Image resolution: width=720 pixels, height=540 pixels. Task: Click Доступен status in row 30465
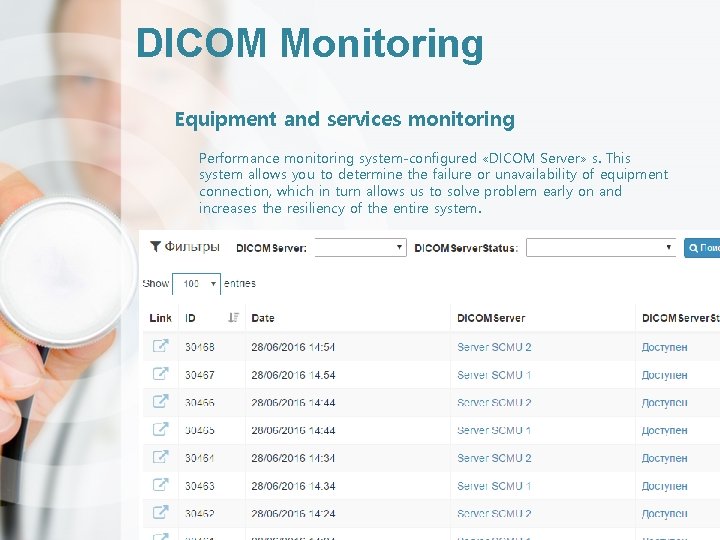tap(664, 431)
